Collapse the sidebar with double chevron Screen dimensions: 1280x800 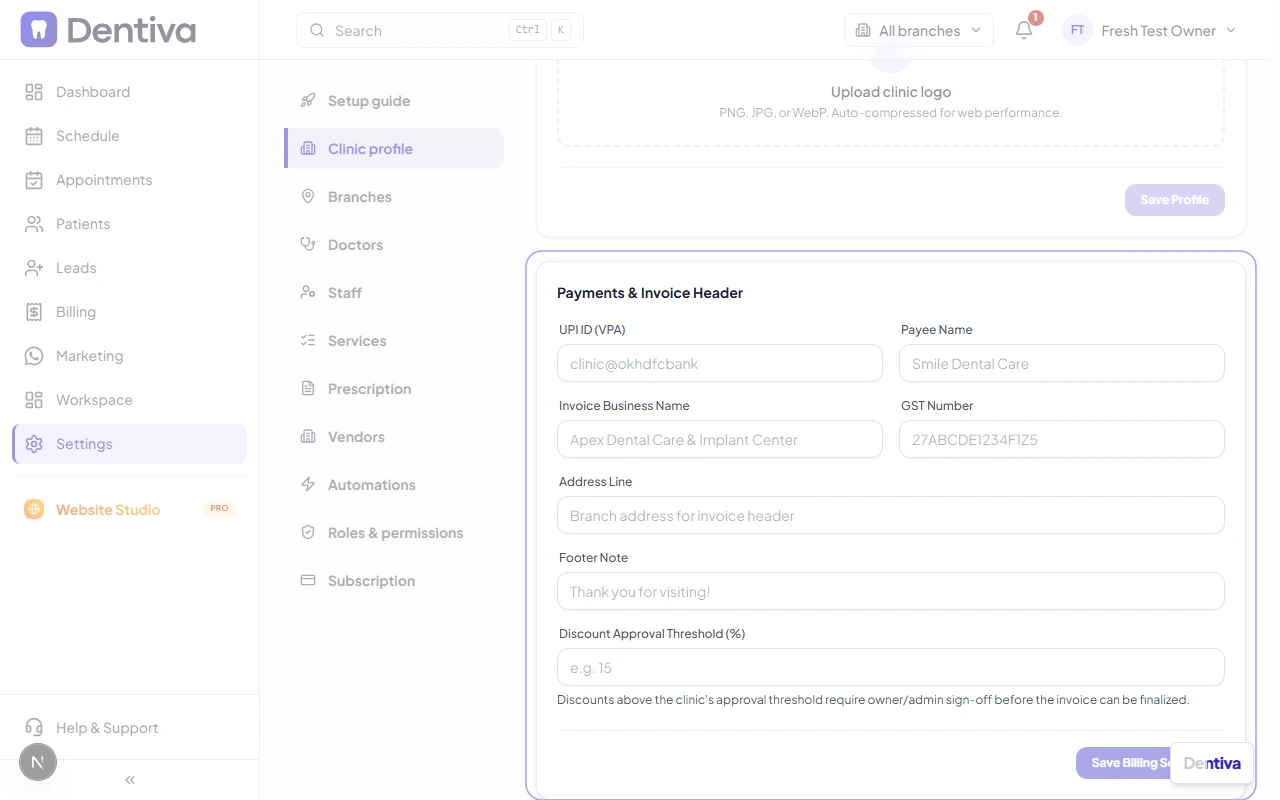(130, 780)
